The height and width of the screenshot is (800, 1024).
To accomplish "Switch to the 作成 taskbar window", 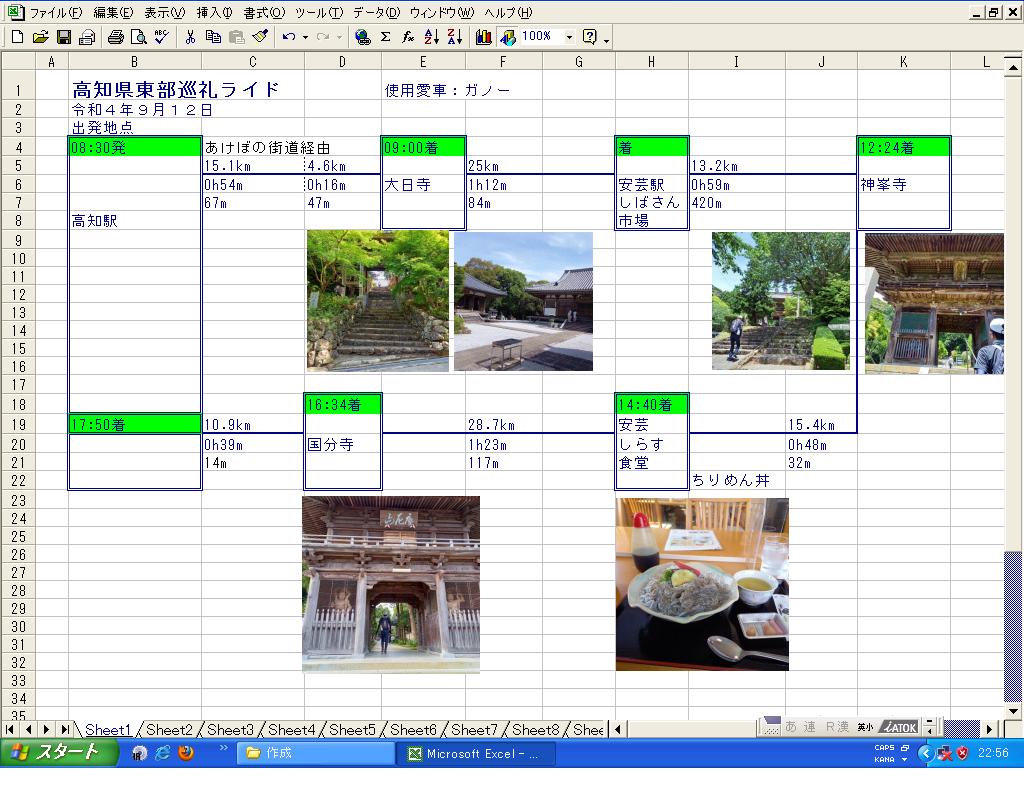I will point(315,753).
